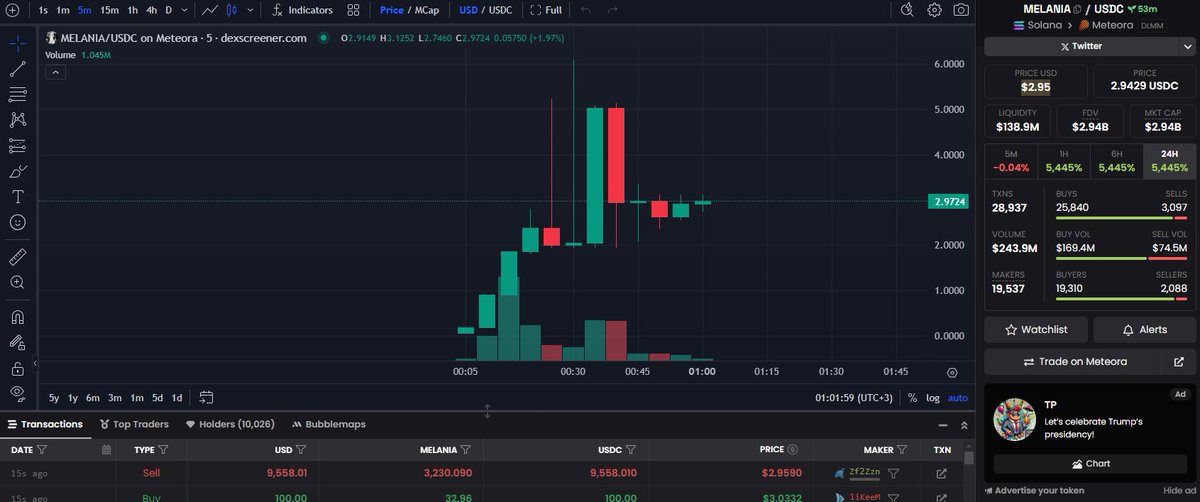Set chart range to 6m
This screenshot has width=1200, height=502.
93,397
